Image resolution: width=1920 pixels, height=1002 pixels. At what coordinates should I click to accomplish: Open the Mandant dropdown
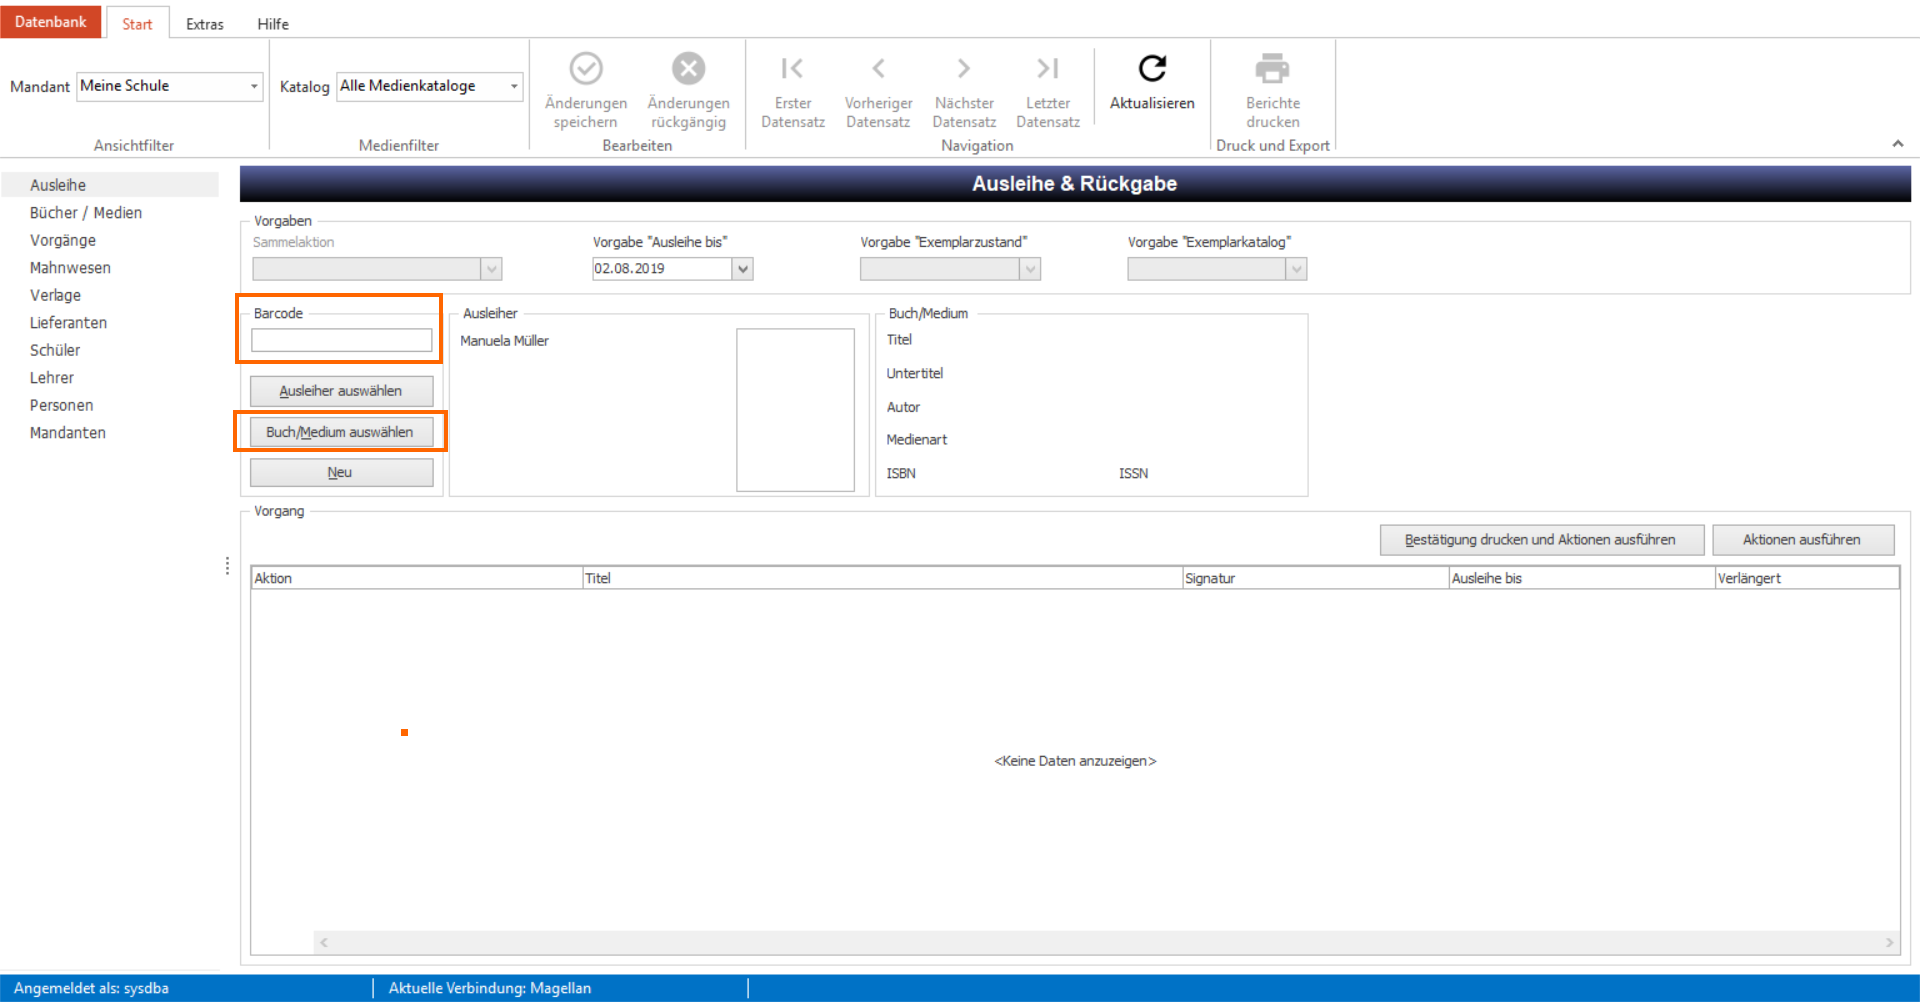click(254, 86)
